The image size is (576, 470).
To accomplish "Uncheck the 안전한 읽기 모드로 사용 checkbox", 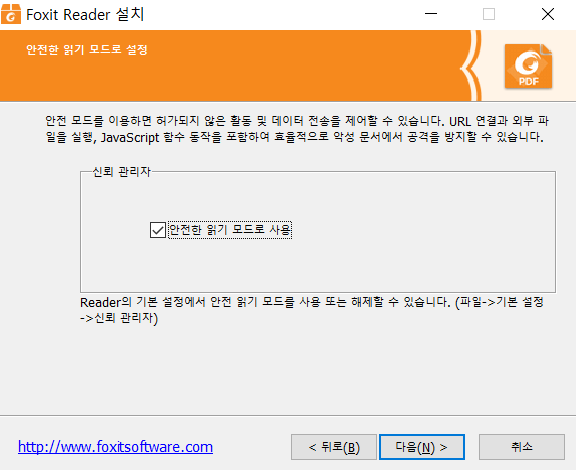I will (x=158, y=230).
